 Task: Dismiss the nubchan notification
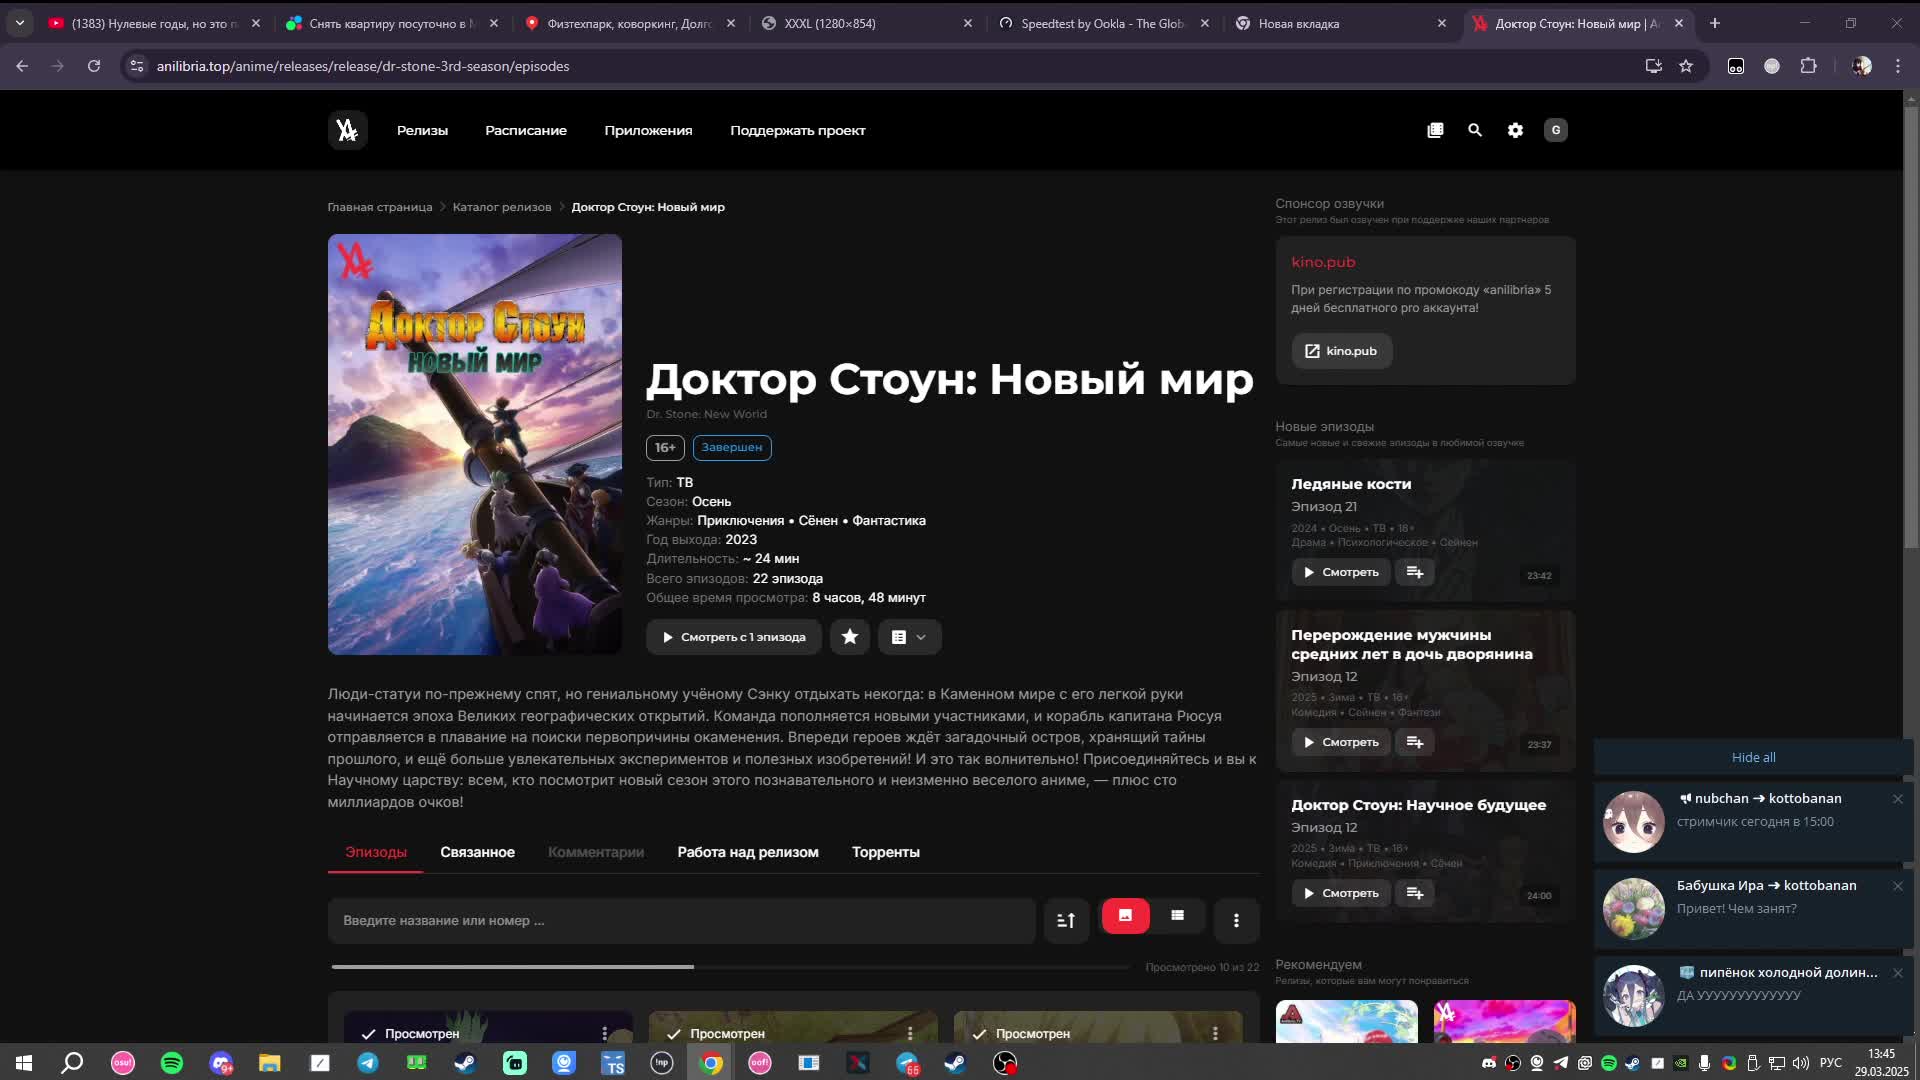[x=1897, y=799]
